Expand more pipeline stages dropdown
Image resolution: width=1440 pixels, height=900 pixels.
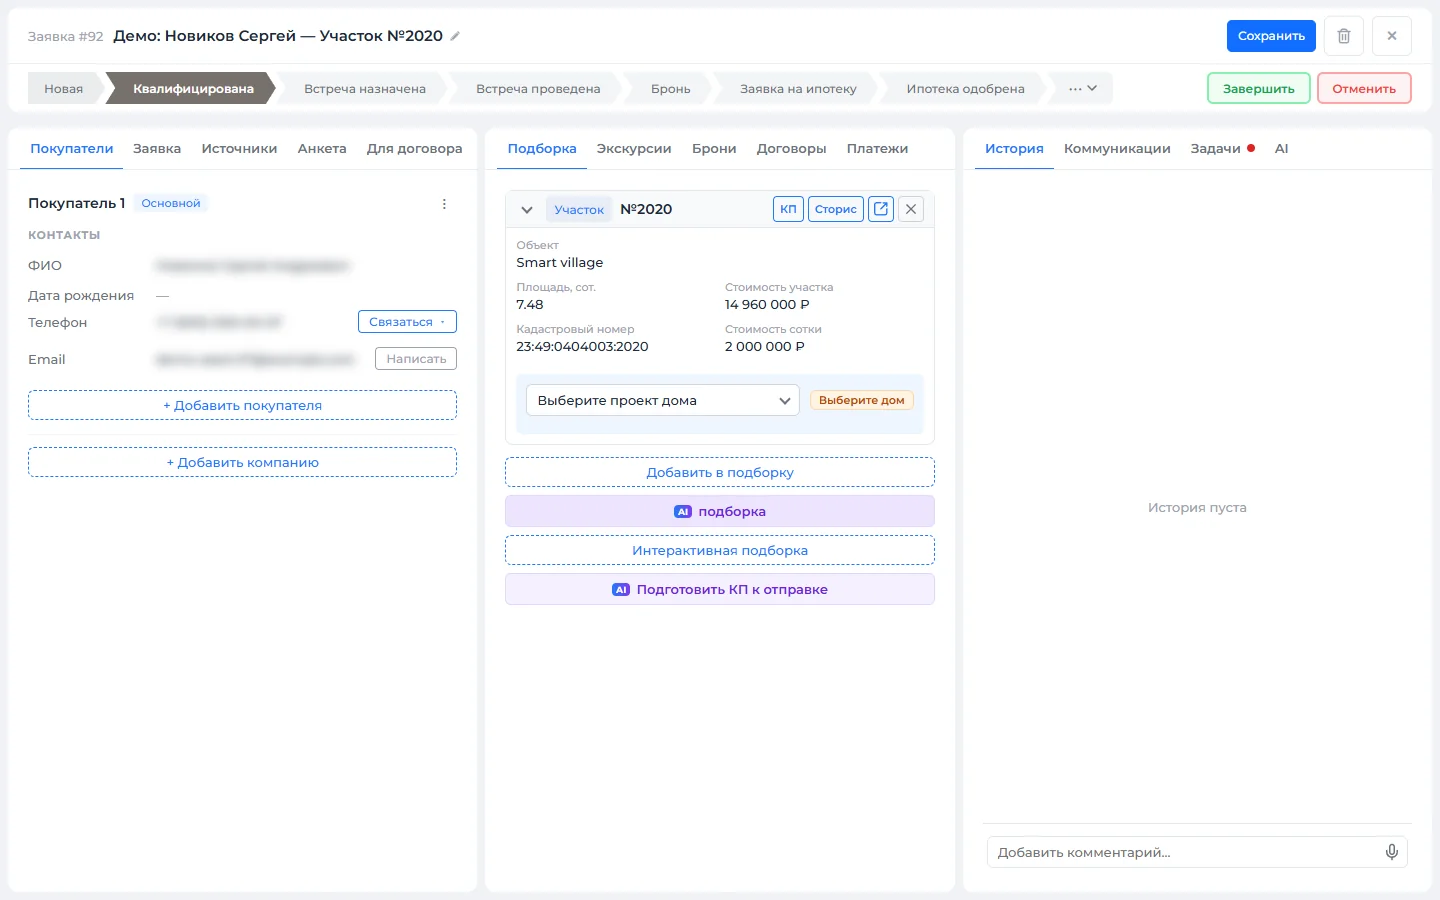click(x=1082, y=89)
